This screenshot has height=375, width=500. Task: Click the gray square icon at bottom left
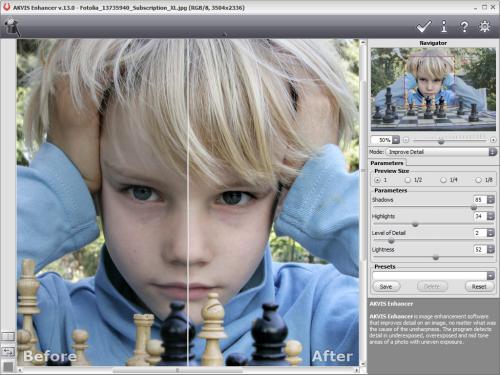tap(8, 367)
